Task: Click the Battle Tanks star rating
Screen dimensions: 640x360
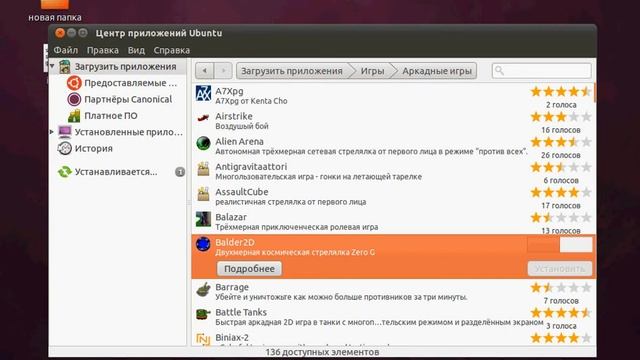Action: (561, 313)
